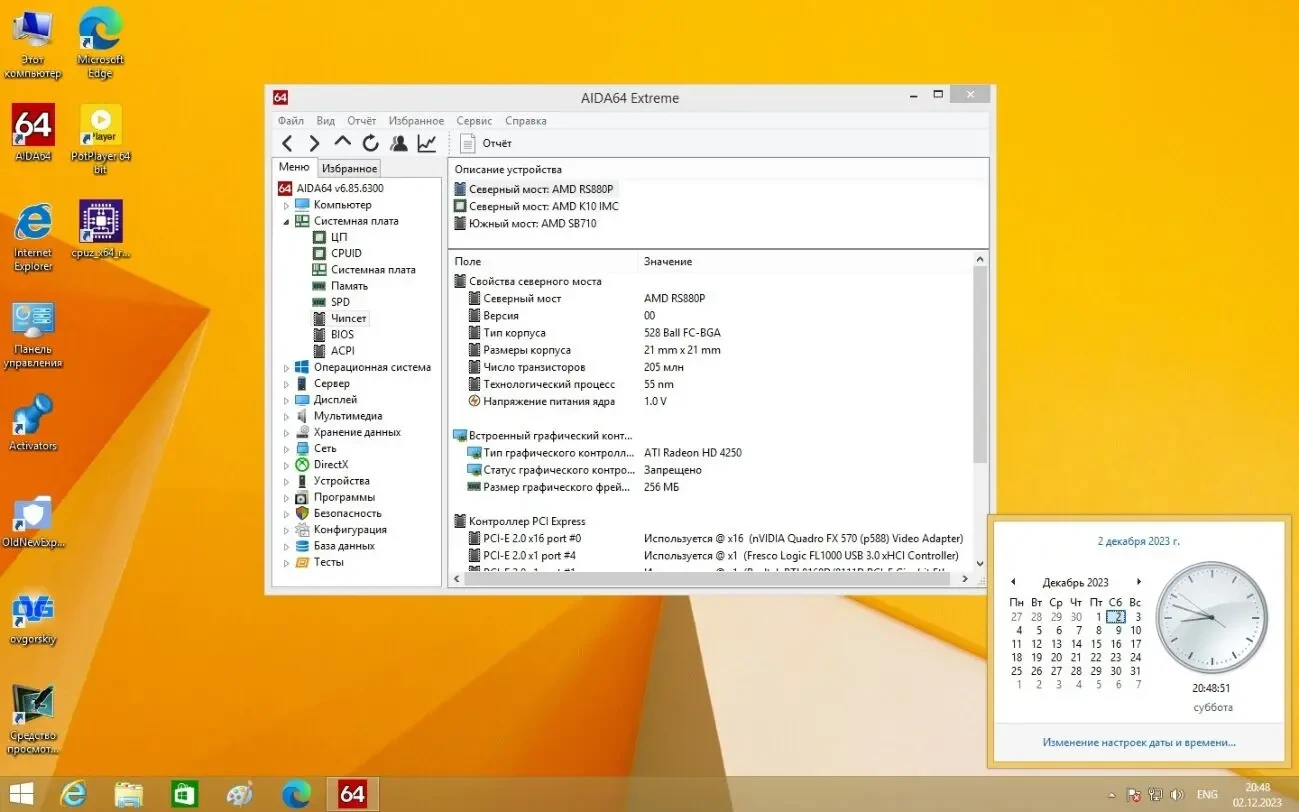The image size is (1299, 812).
Task: Click the Up arrow toolbar icon
Action: click(342, 143)
